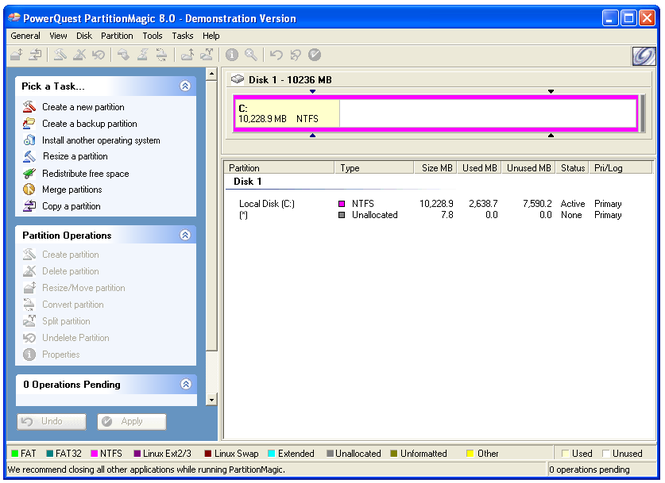
Task: Open the Tools menu
Action: pos(152,36)
